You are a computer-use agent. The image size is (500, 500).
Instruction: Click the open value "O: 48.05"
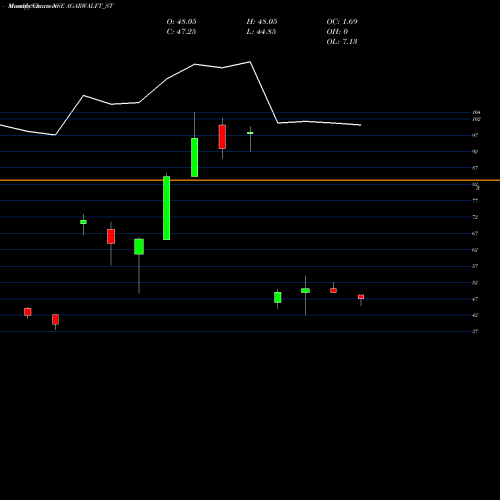[x=181, y=22]
